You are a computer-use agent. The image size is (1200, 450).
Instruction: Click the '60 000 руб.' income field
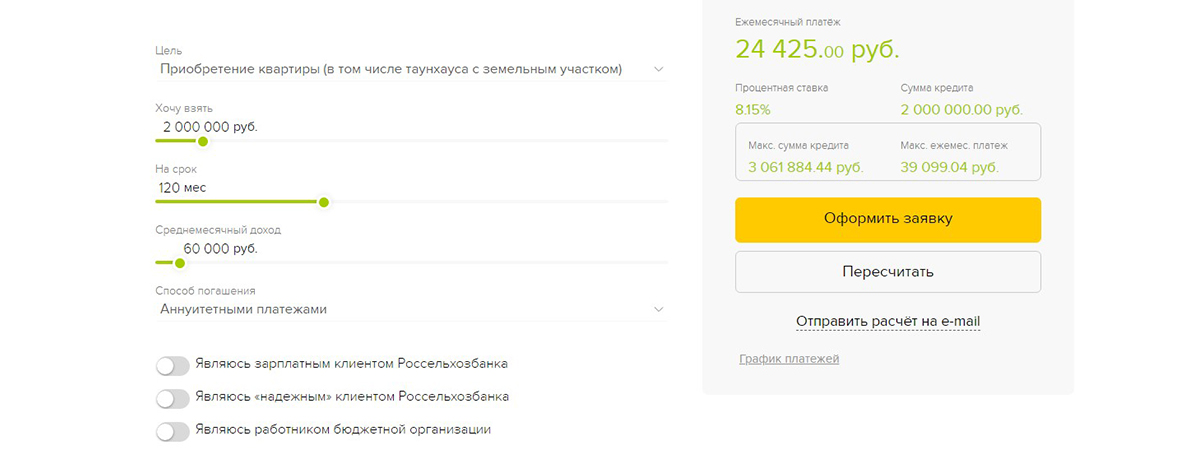[220, 248]
